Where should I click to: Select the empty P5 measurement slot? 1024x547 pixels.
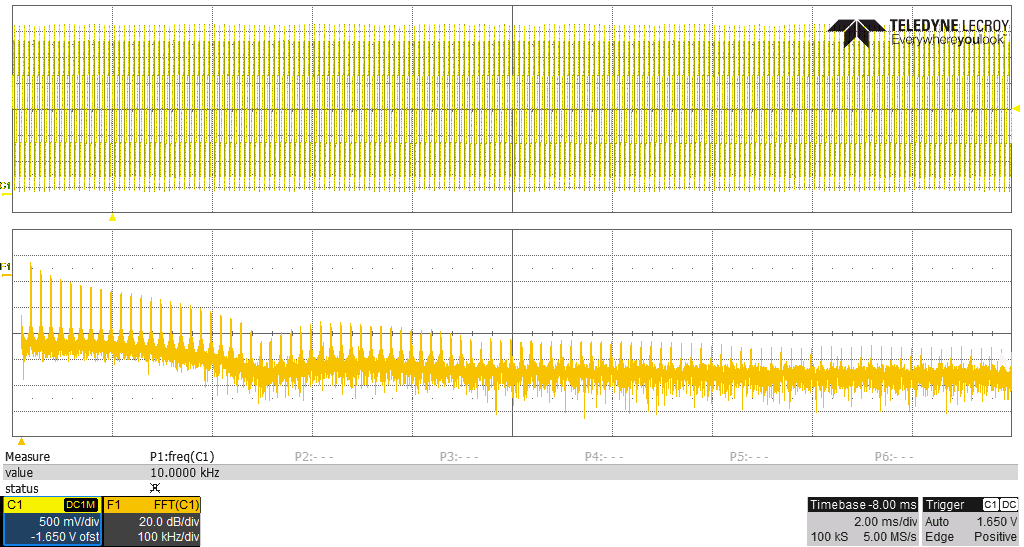(749, 457)
